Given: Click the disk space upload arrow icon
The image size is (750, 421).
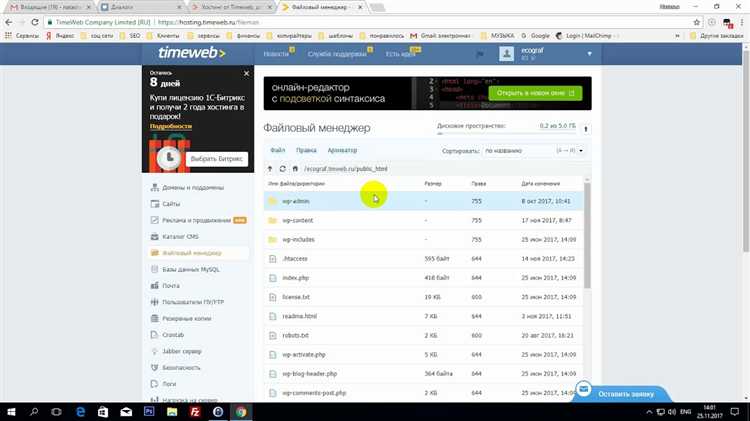Looking at the screenshot, I should tap(585, 129).
